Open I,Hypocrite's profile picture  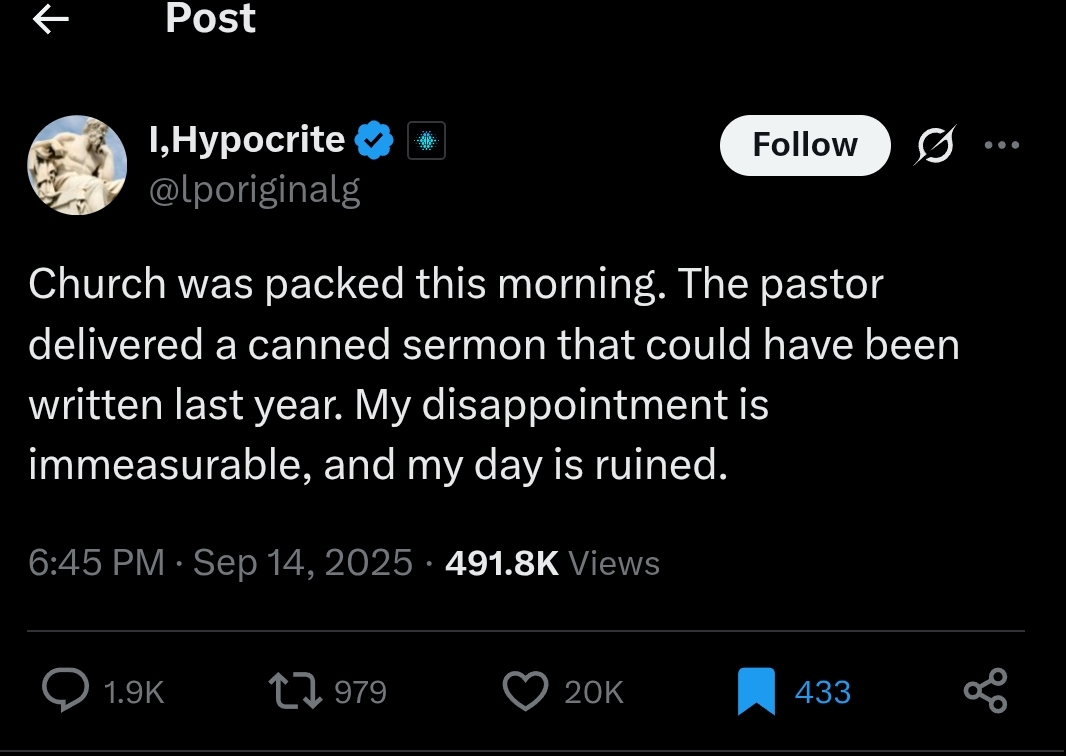77,165
